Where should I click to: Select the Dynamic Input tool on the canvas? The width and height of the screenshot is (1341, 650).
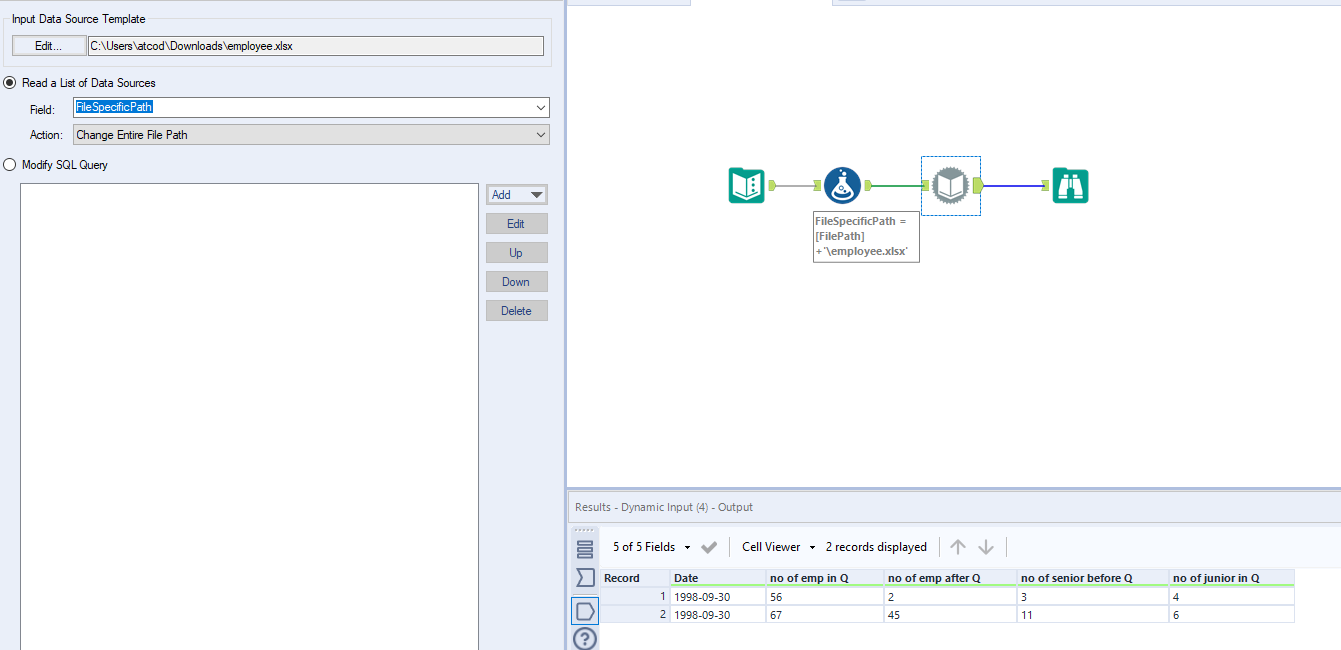click(x=950, y=185)
